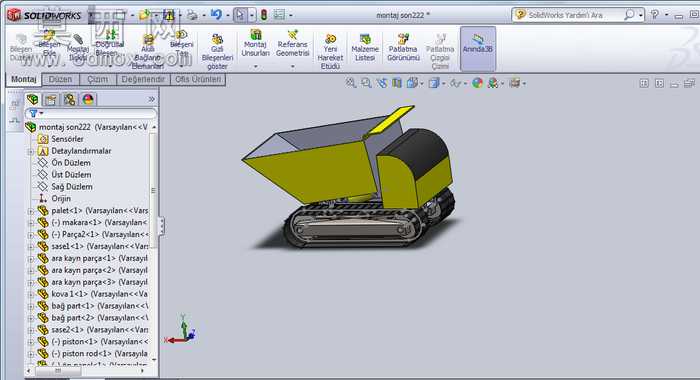
Task: Open the Malzeme Listesi tool
Action: coord(365,47)
